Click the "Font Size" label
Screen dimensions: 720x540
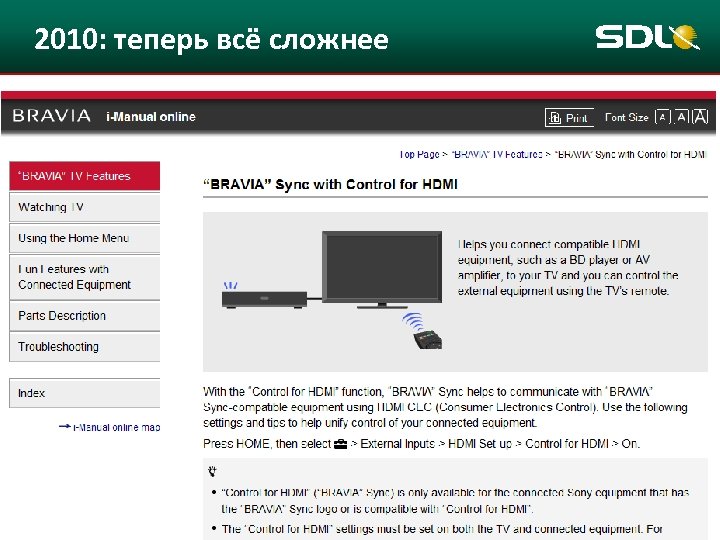pos(626,118)
